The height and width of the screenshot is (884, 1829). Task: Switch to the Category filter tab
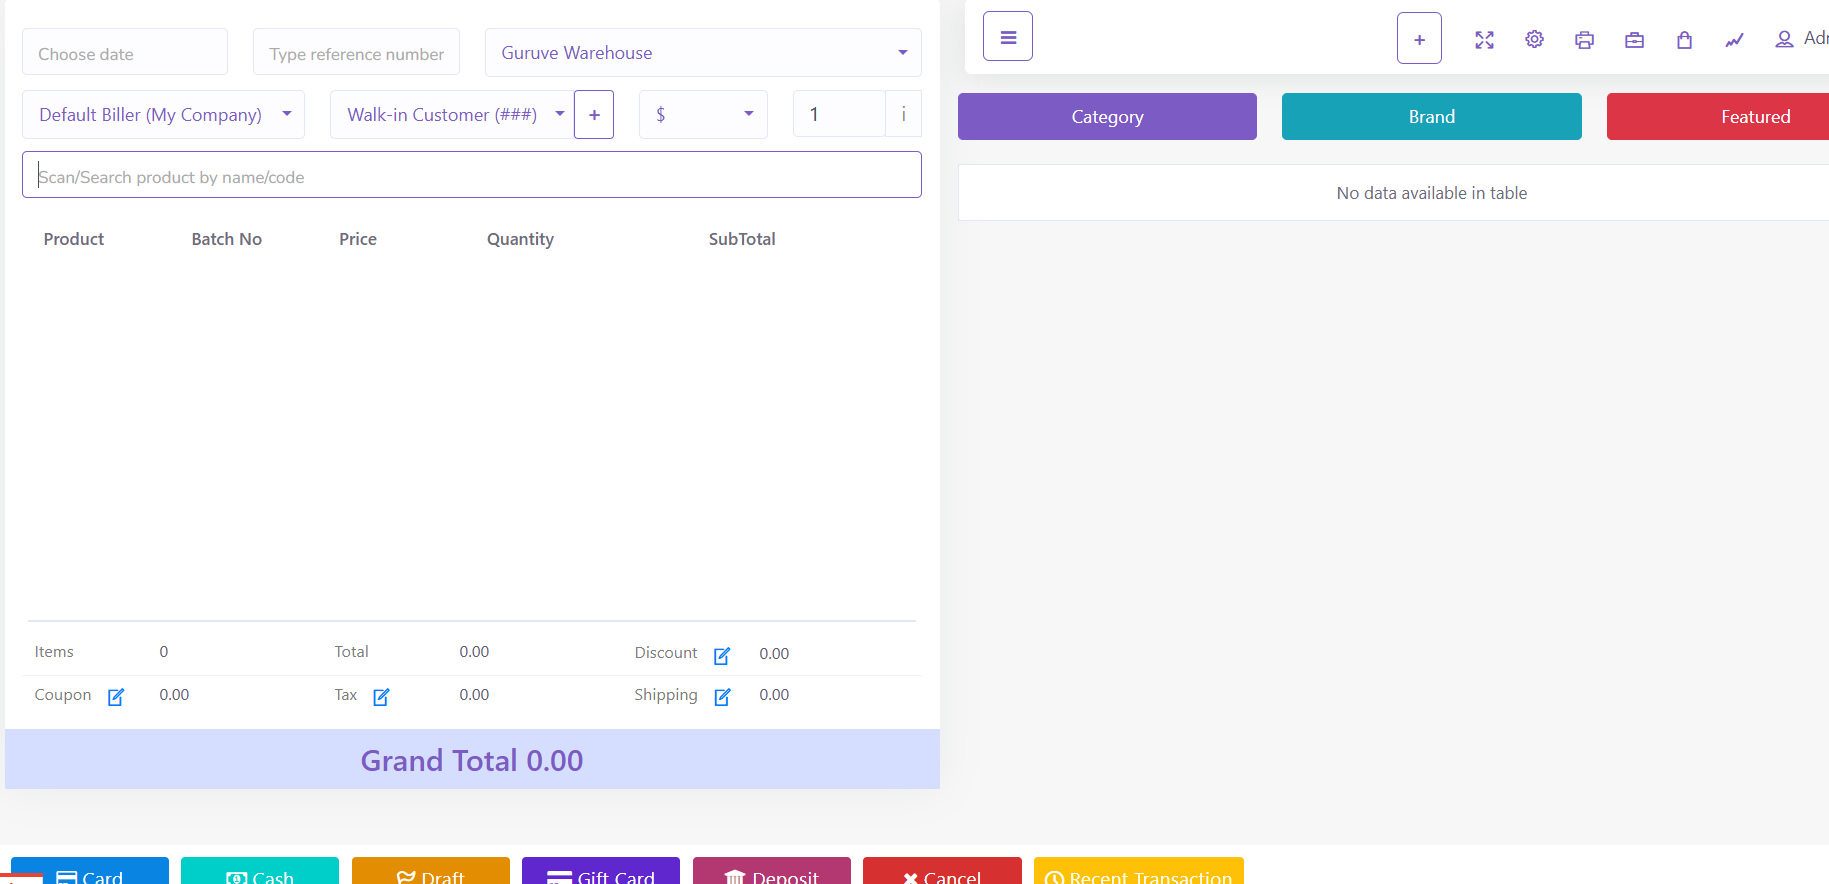click(x=1107, y=117)
